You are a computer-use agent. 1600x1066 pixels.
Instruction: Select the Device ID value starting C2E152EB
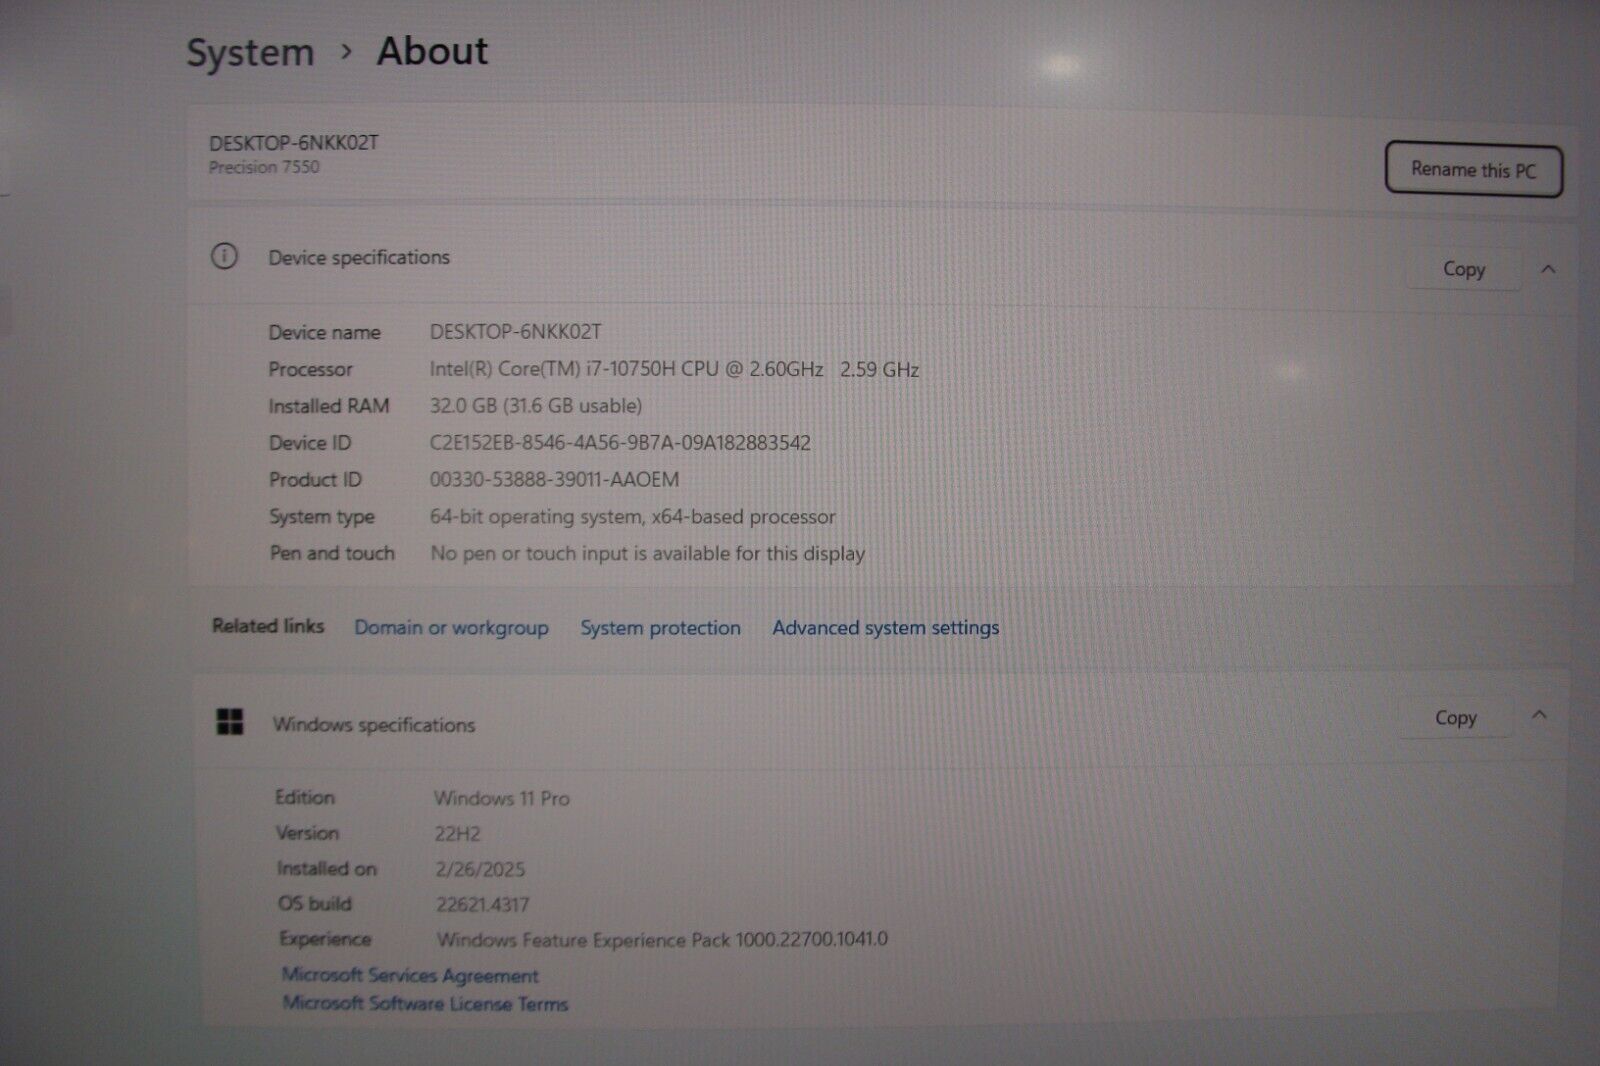click(x=620, y=442)
